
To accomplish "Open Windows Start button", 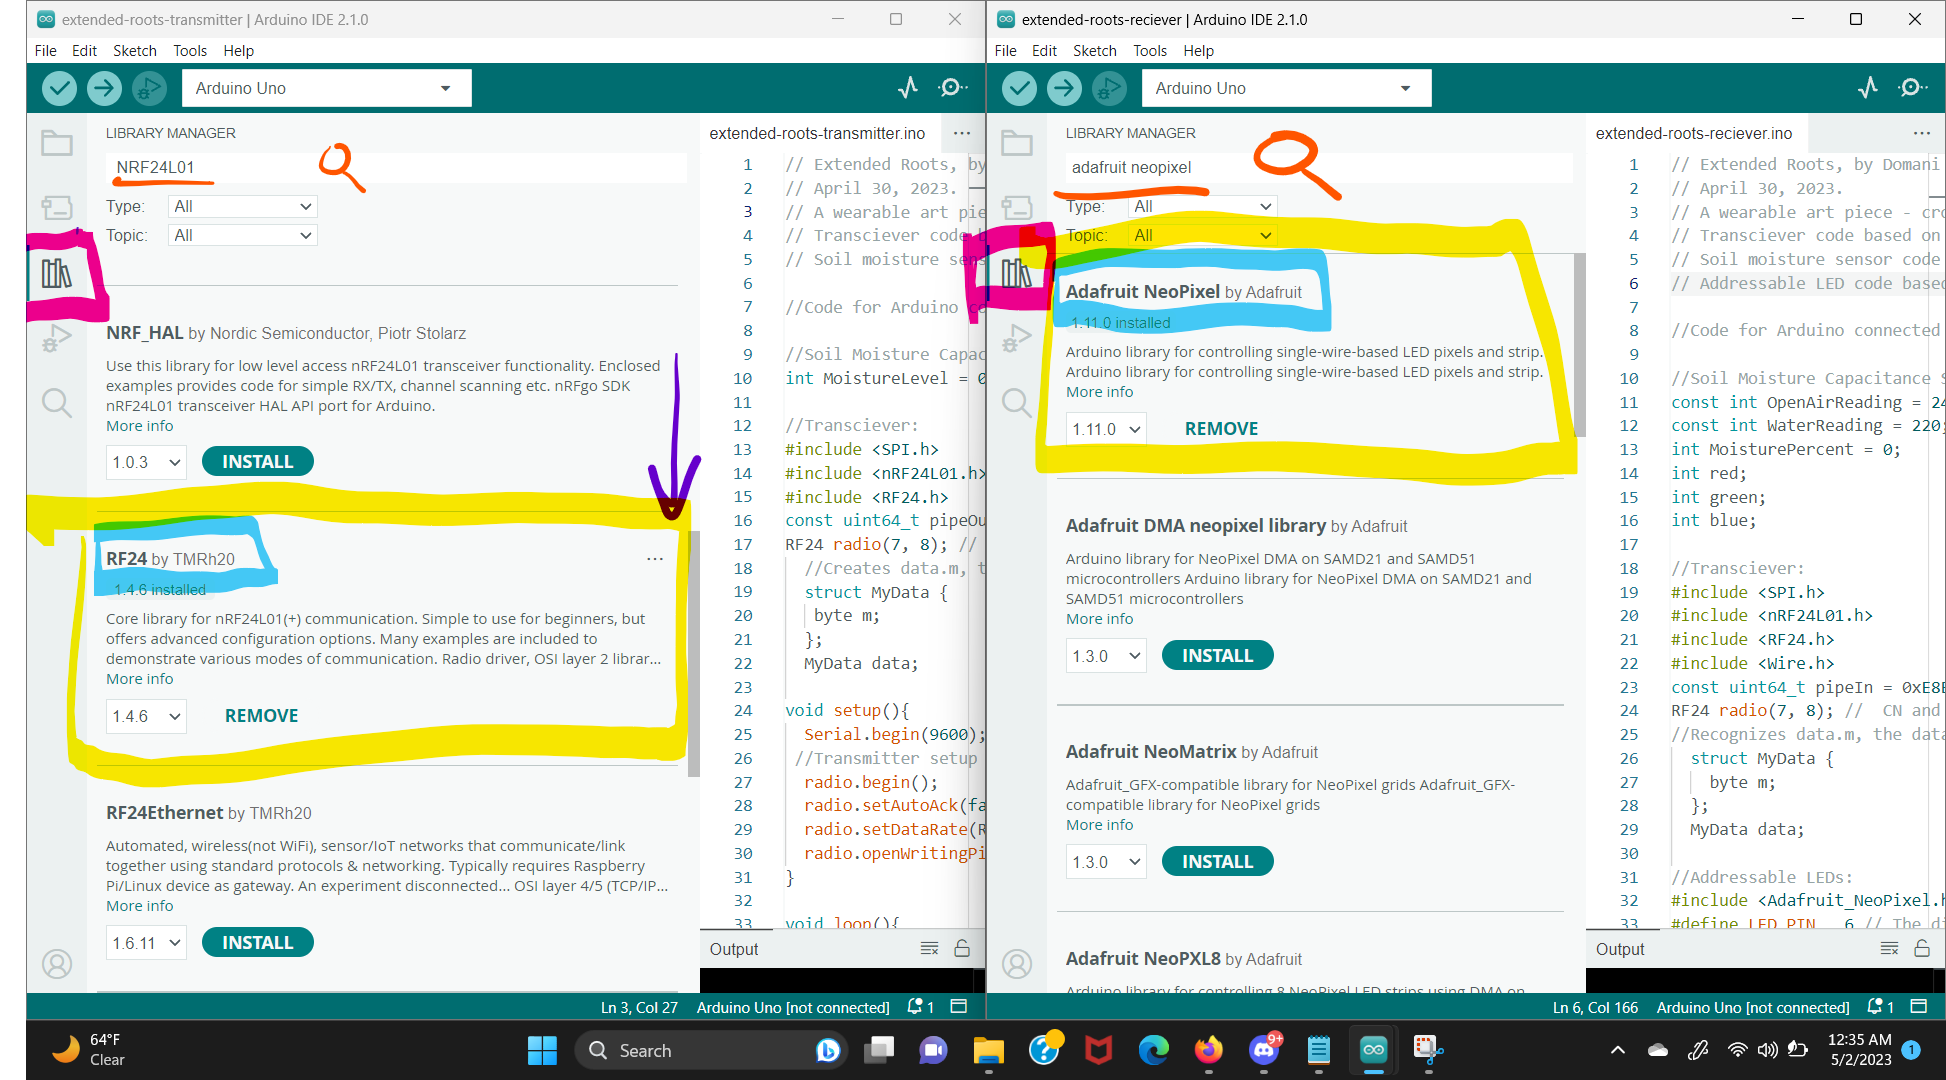I will (542, 1050).
